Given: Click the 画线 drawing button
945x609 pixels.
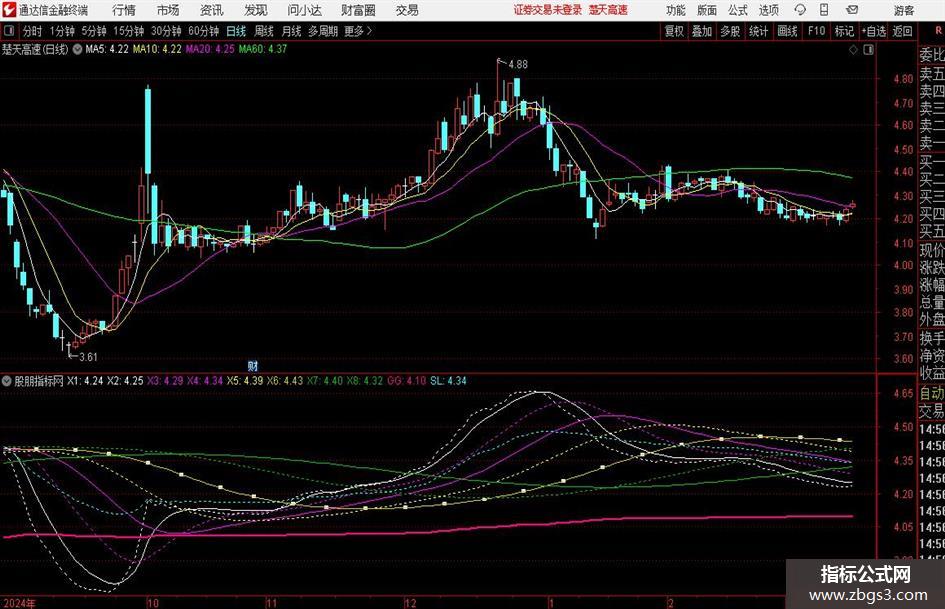Looking at the screenshot, I should tap(787, 31).
